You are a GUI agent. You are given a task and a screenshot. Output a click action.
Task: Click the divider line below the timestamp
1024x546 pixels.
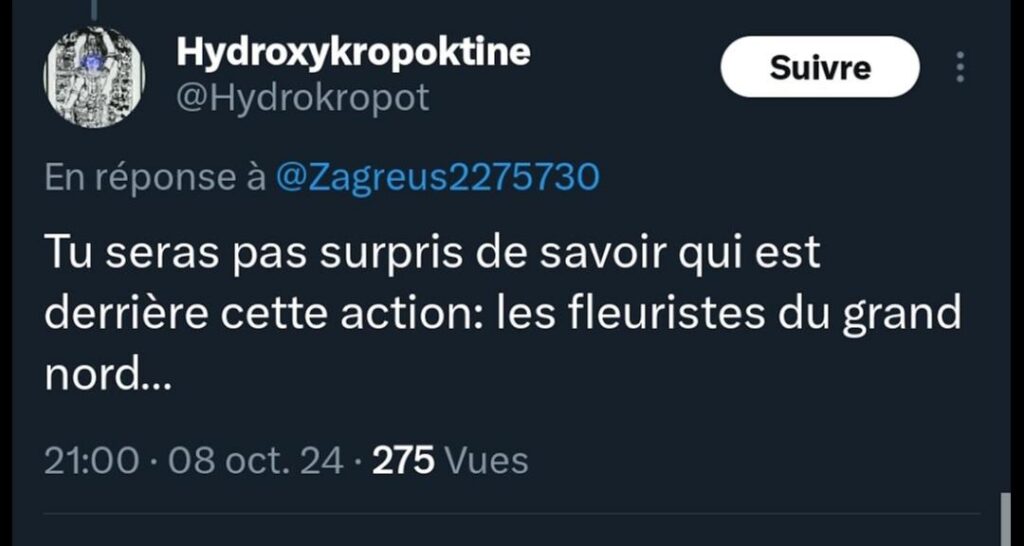coord(512,514)
